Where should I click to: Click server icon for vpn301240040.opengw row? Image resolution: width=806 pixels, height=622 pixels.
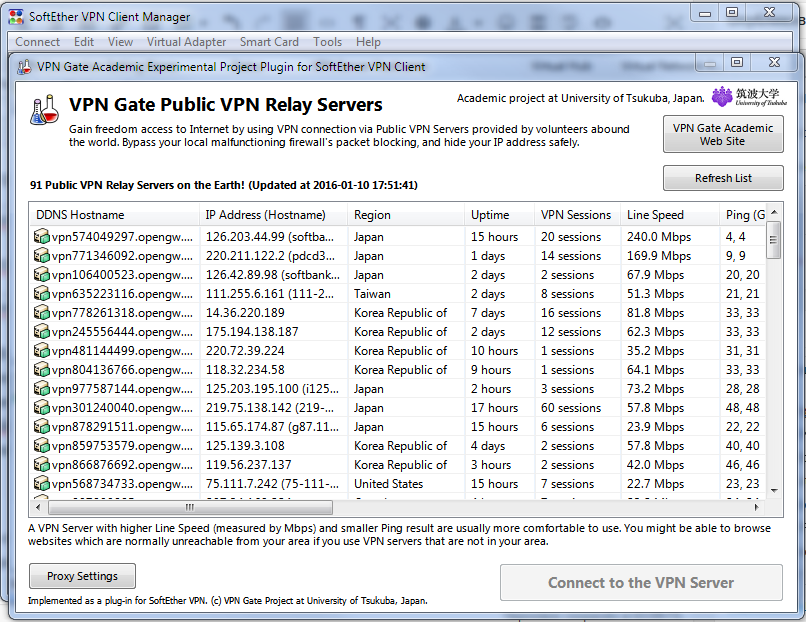click(x=41, y=408)
